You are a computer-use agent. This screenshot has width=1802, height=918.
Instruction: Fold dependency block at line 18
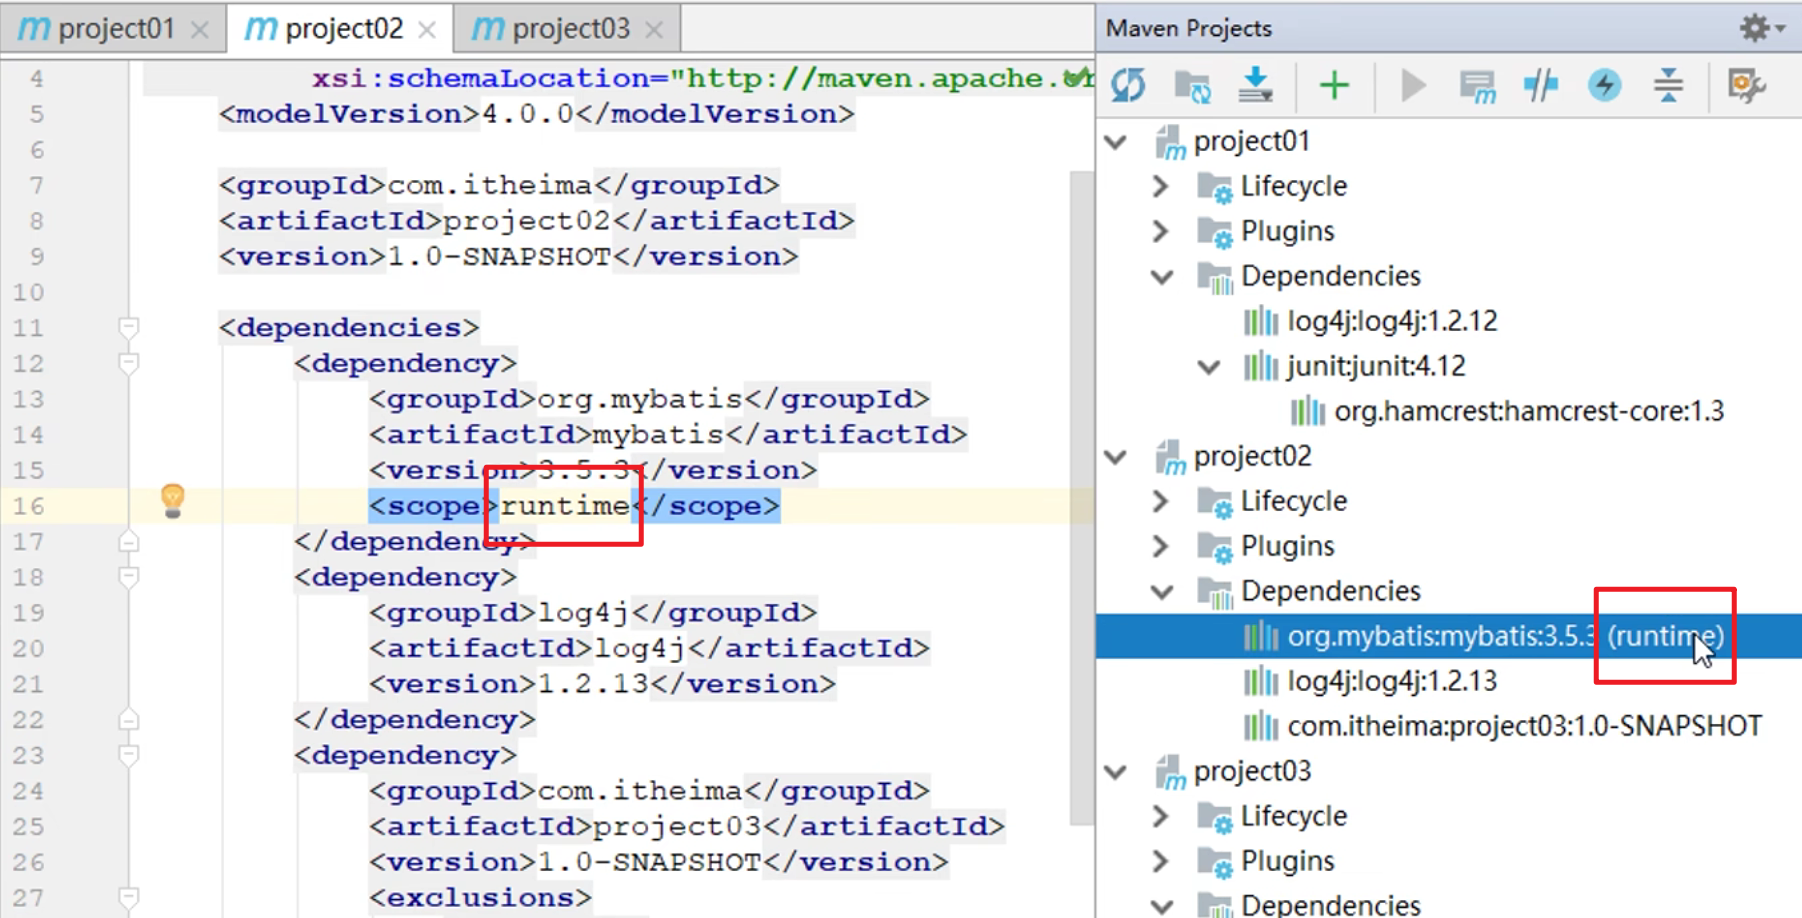[x=128, y=577]
